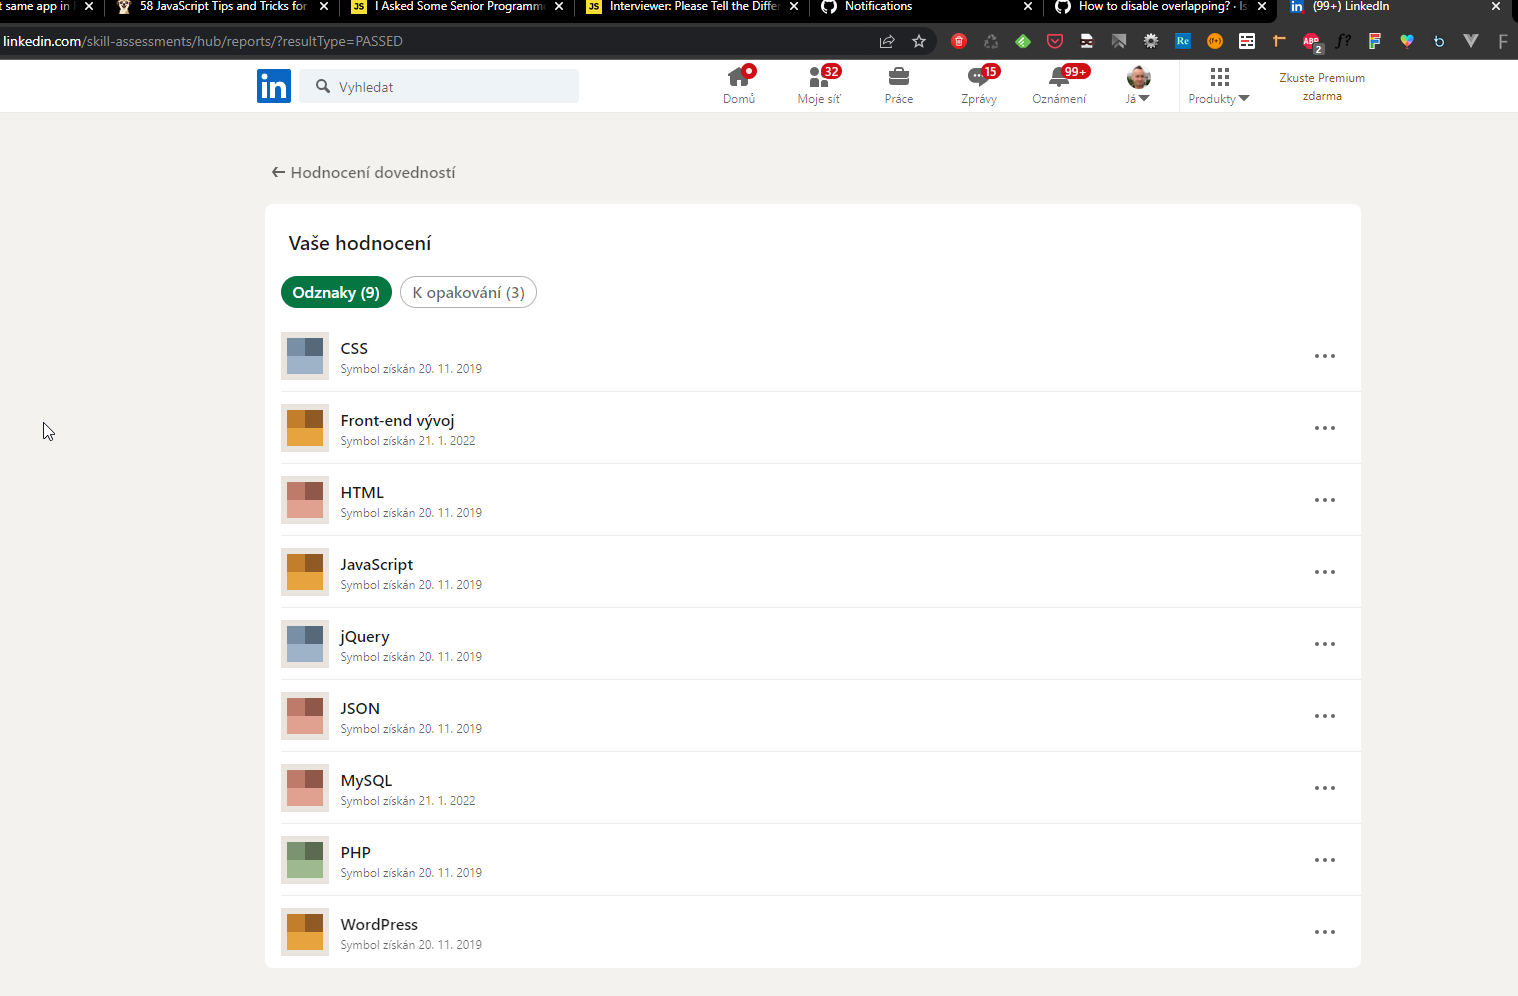Click the share page icon in address bar

point(887,41)
